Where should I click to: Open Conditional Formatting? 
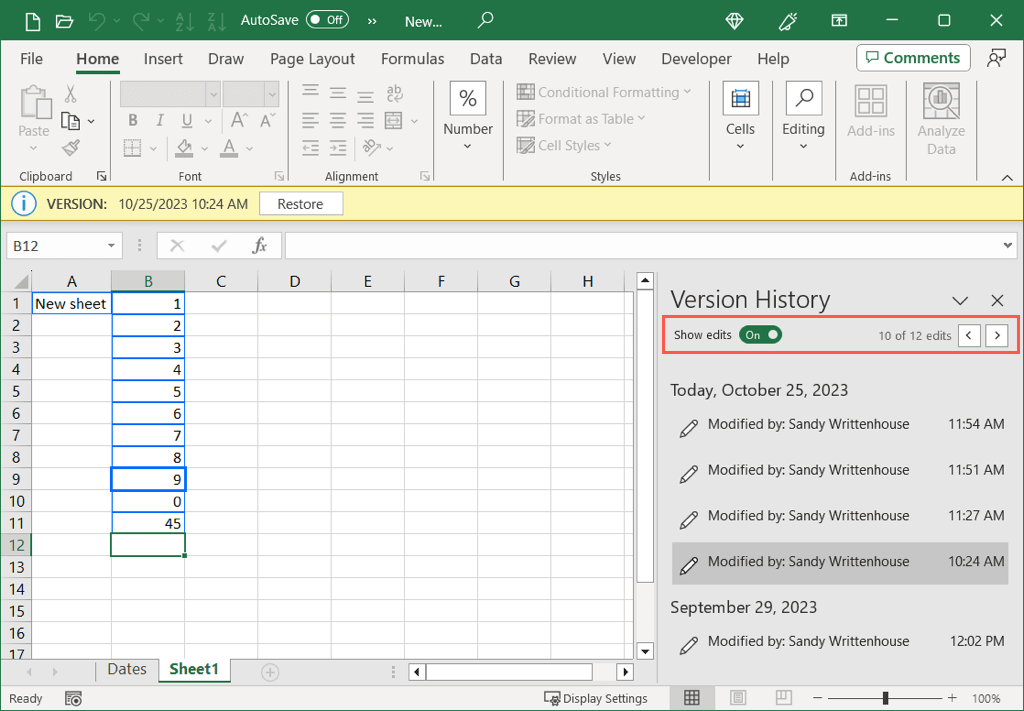point(600,92)
